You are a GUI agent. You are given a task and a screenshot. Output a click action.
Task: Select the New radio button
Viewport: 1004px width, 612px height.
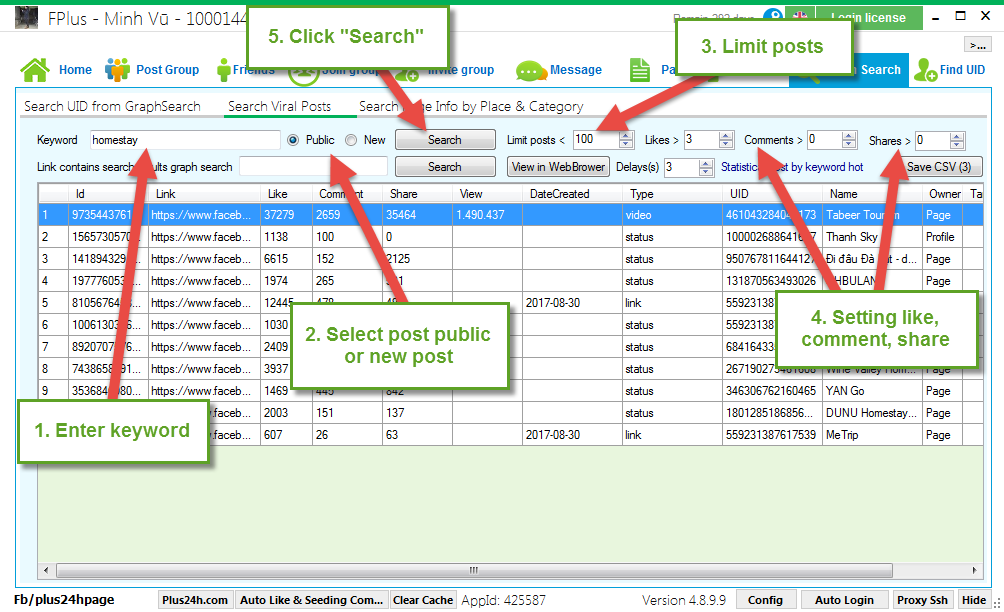click(351, 140)
